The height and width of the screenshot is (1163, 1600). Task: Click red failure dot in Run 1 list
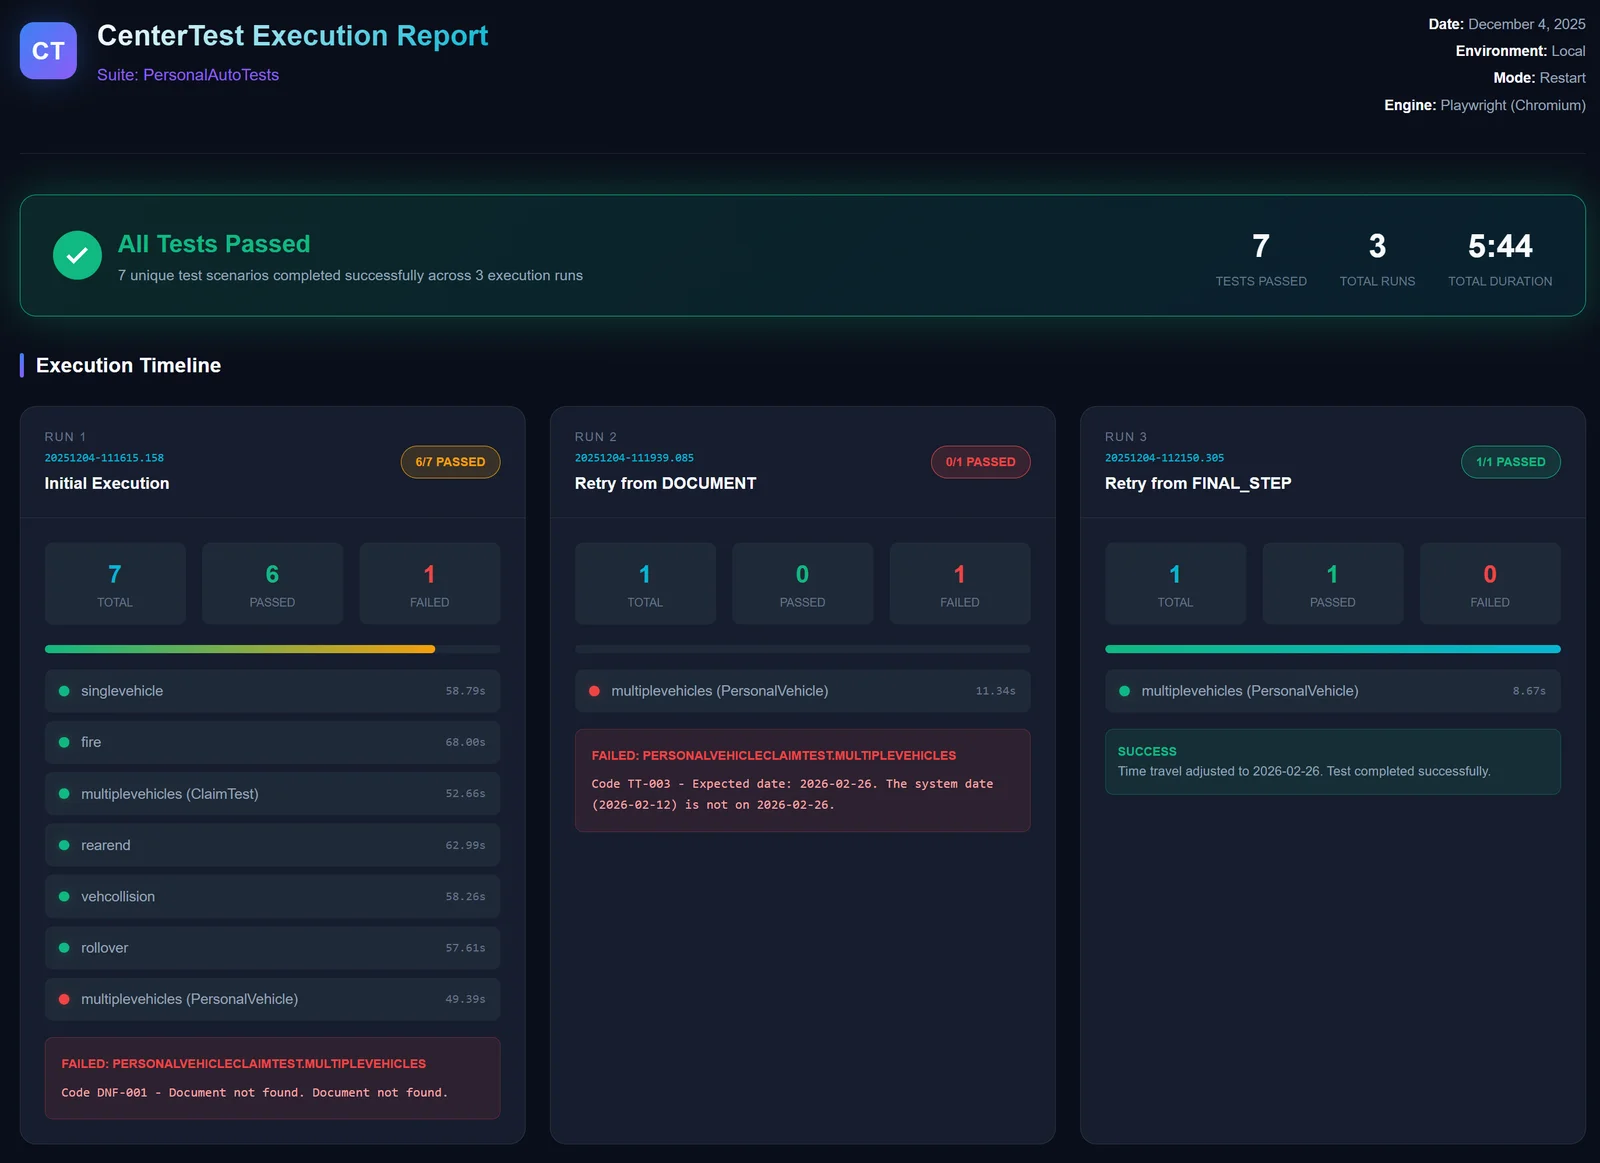(x=64, y=999)
